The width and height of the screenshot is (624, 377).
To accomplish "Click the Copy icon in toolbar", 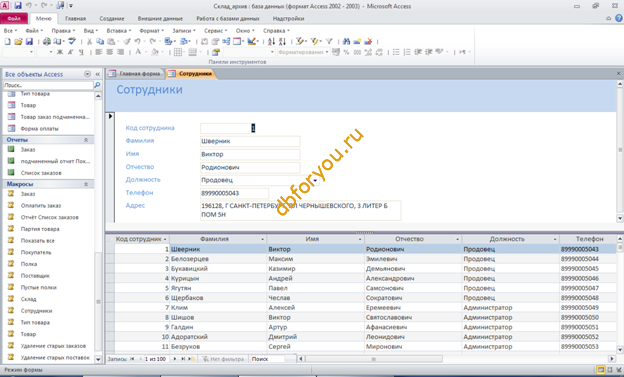I will pyautogui.click(x=100, y=41).
